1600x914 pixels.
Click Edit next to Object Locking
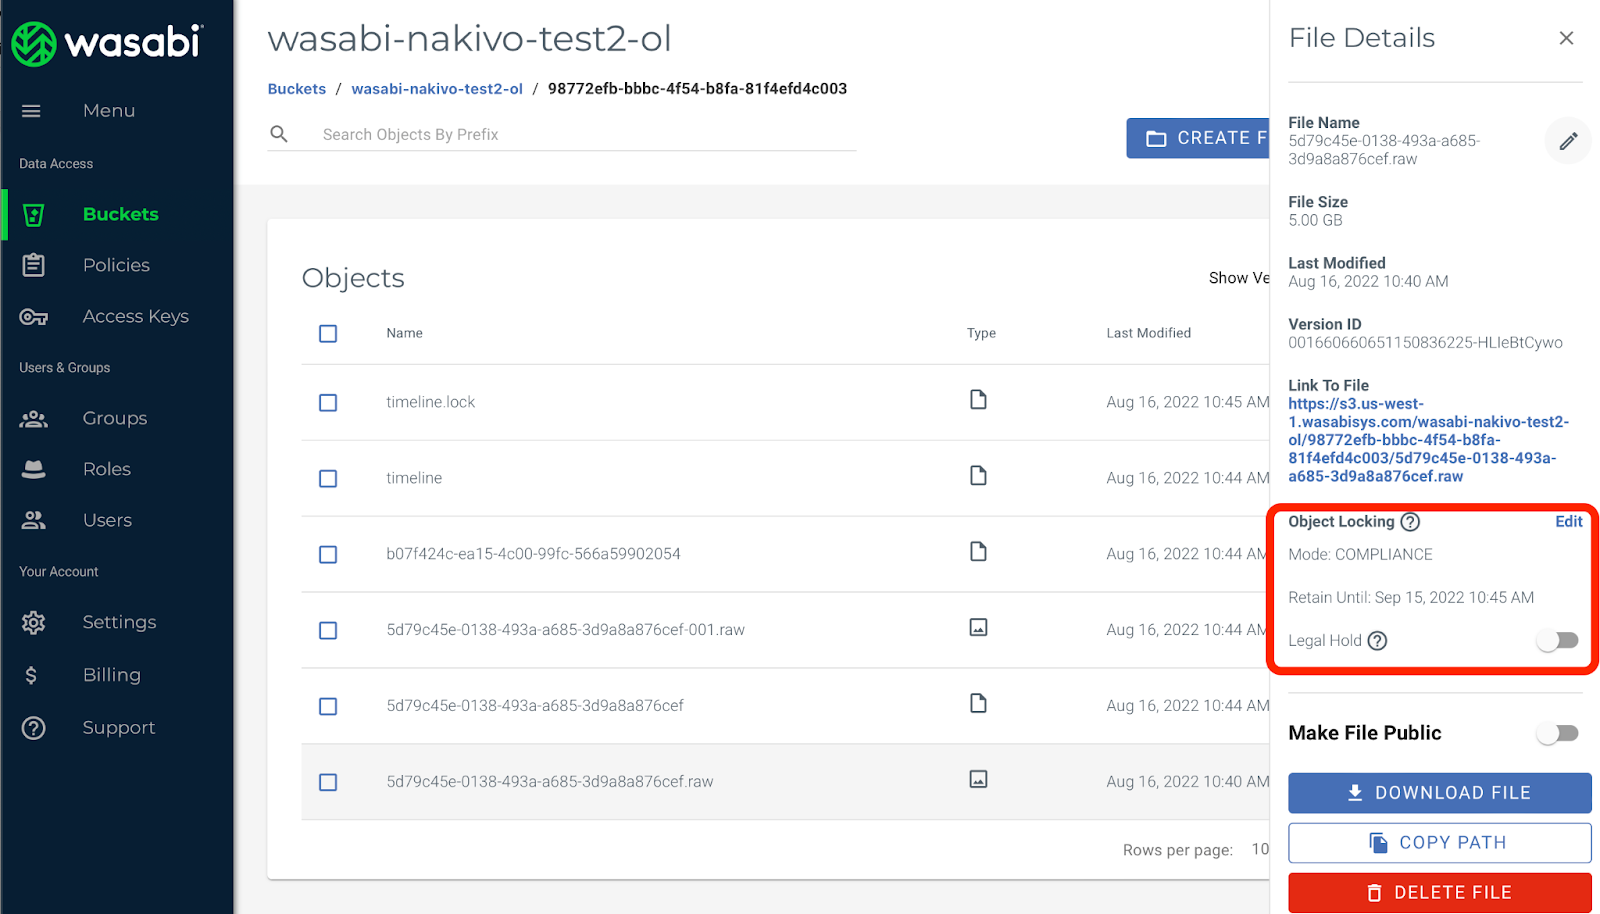point(1568,522)
